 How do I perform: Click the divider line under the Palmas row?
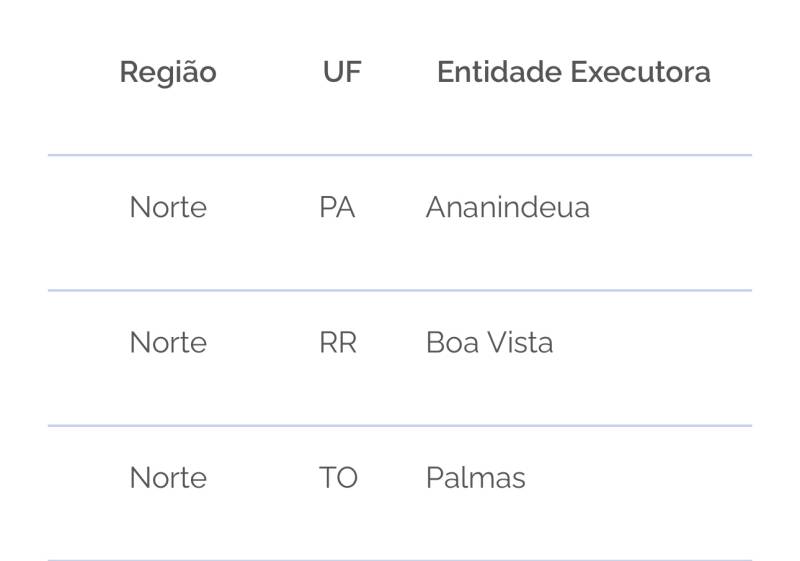(x=400, y=559)
